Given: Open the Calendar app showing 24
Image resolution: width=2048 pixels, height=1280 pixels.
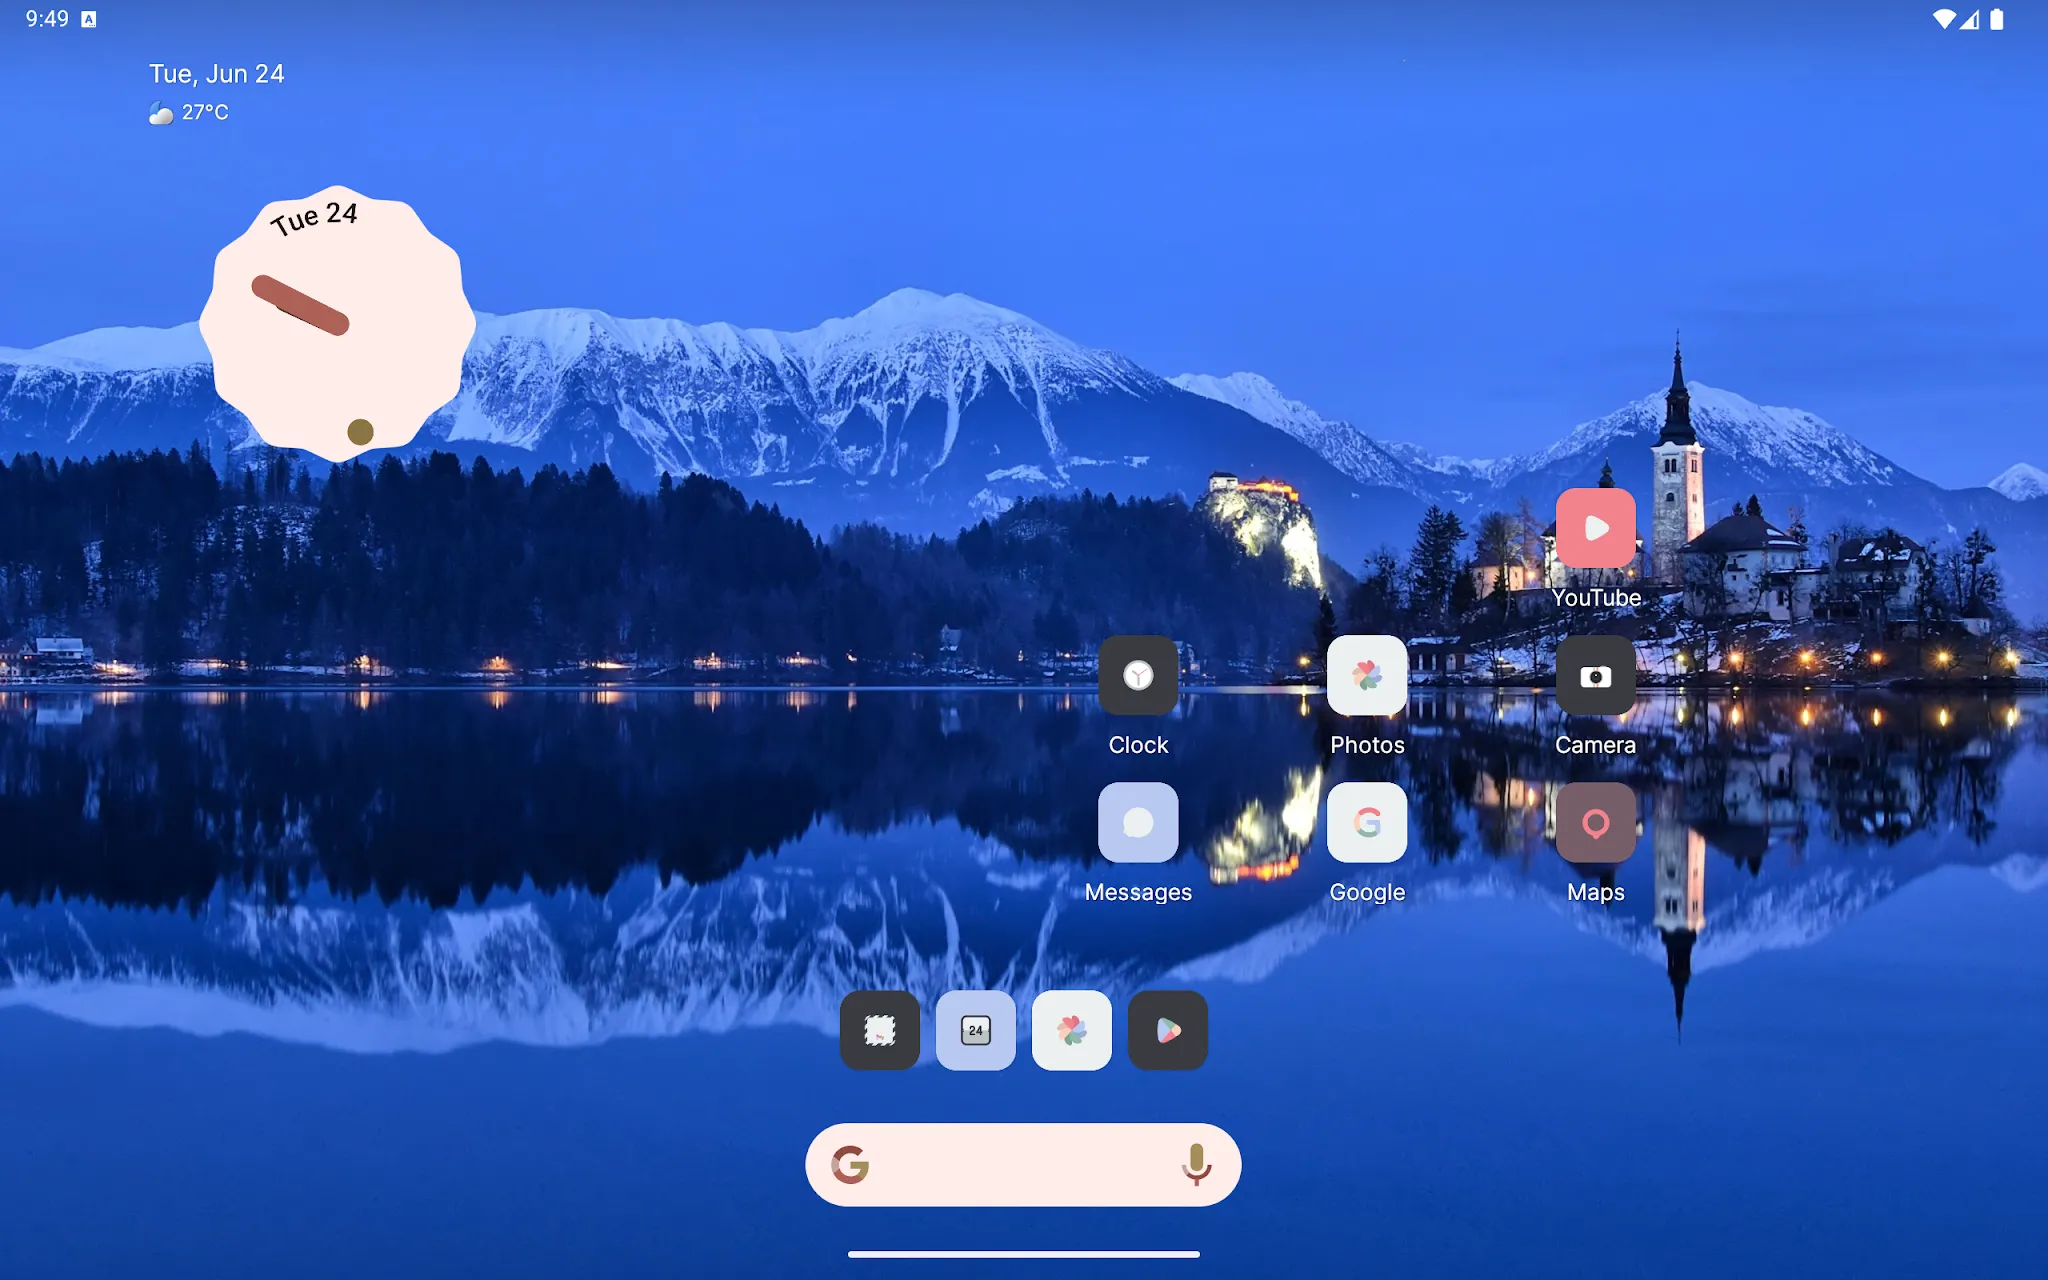Looking at the screenshot, I should click(975, 1030).
